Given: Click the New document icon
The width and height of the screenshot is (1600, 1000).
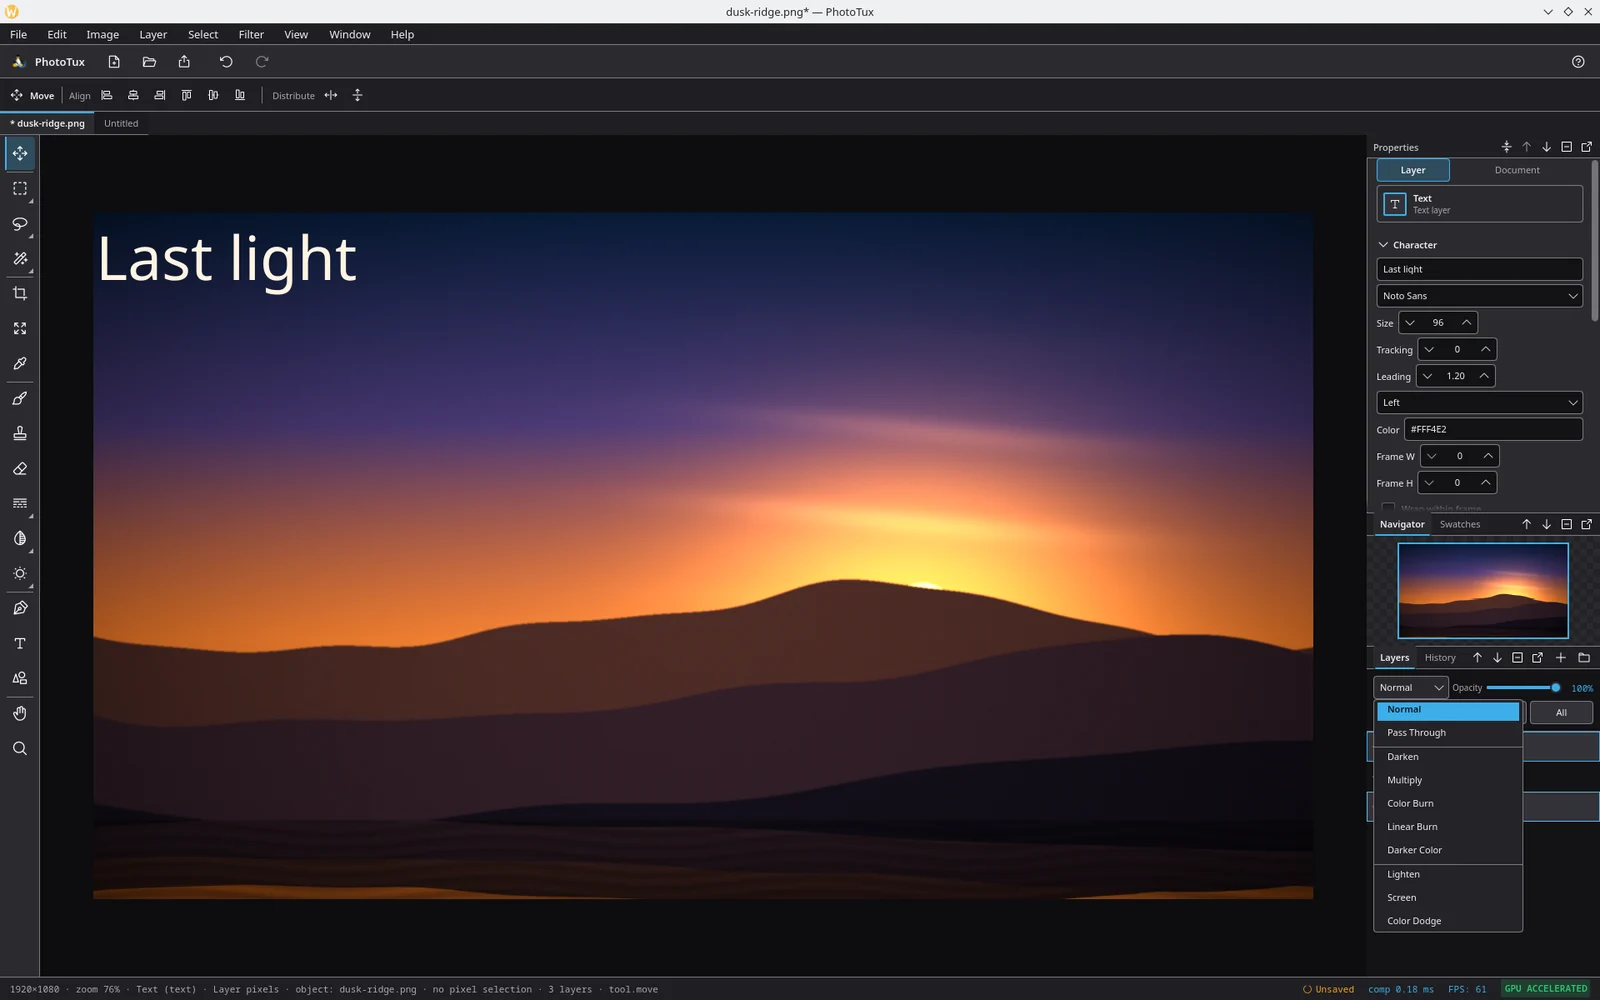Looking at the screenshot, I should pos(114,62).
